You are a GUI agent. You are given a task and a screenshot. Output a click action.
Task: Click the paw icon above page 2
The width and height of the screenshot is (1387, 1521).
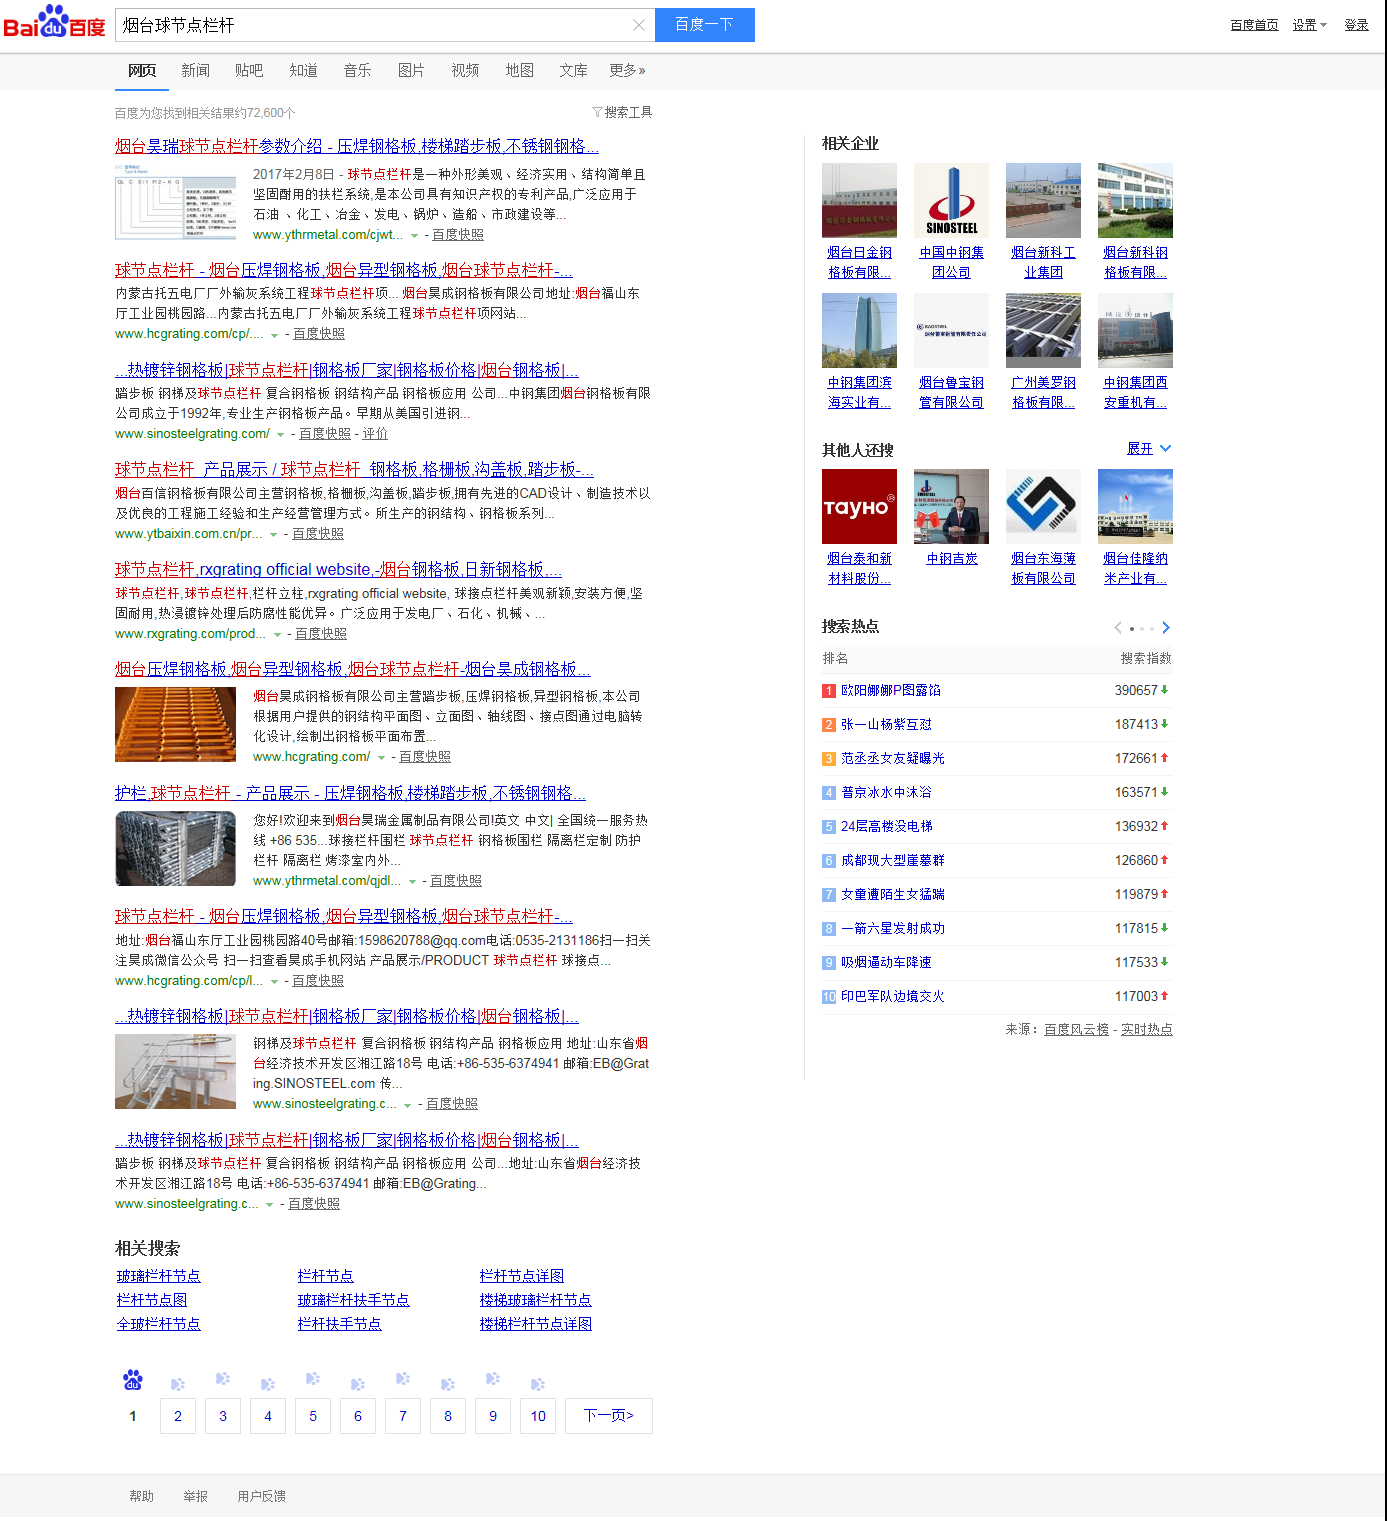(x=178, y=1384)
